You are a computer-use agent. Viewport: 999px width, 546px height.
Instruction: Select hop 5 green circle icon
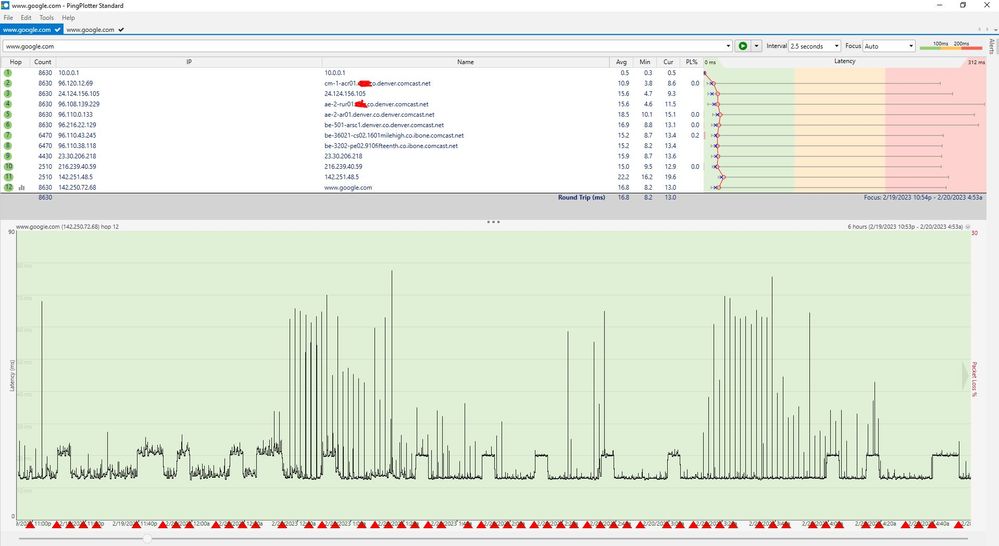8,115
